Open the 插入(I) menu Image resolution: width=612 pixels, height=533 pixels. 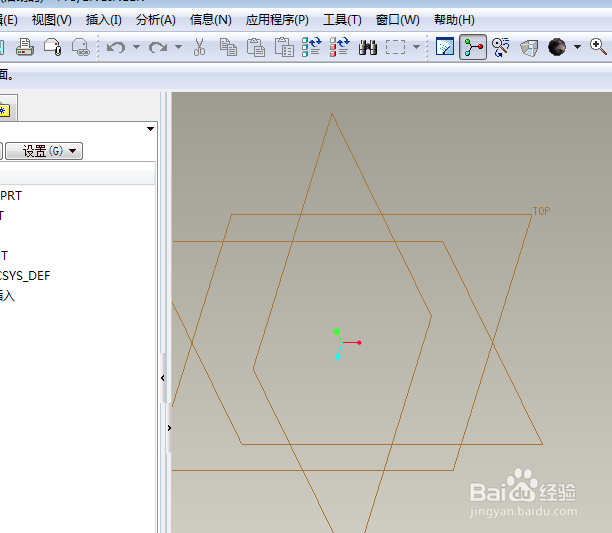click(x=104, y=20)
